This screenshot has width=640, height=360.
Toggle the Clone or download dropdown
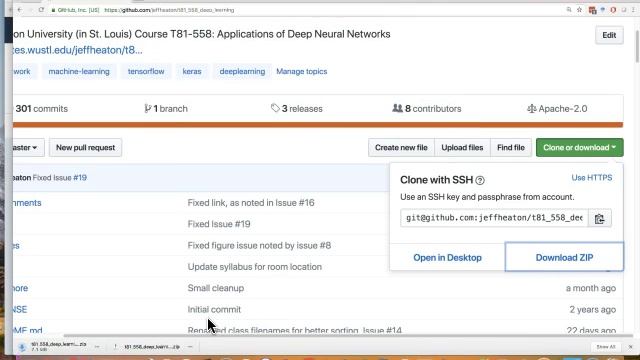coord(580,148)
